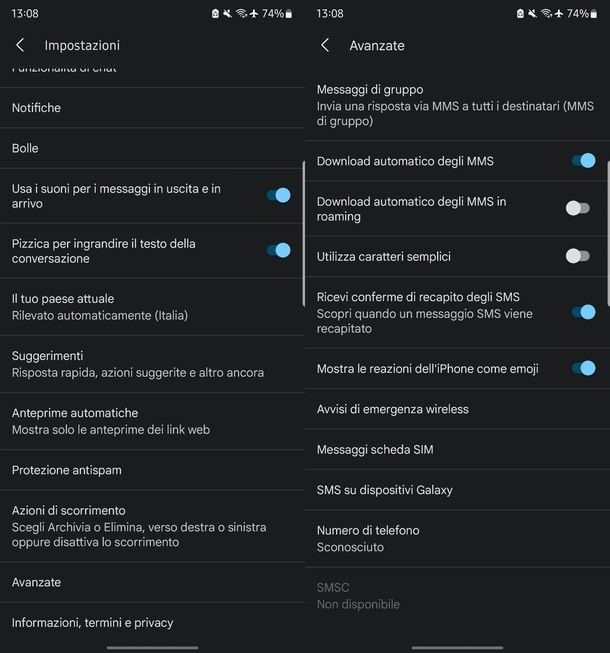This screenshot has height=653, width=610.
Task: Open Informazioni, termini e privacy
Action: [152, 623]
